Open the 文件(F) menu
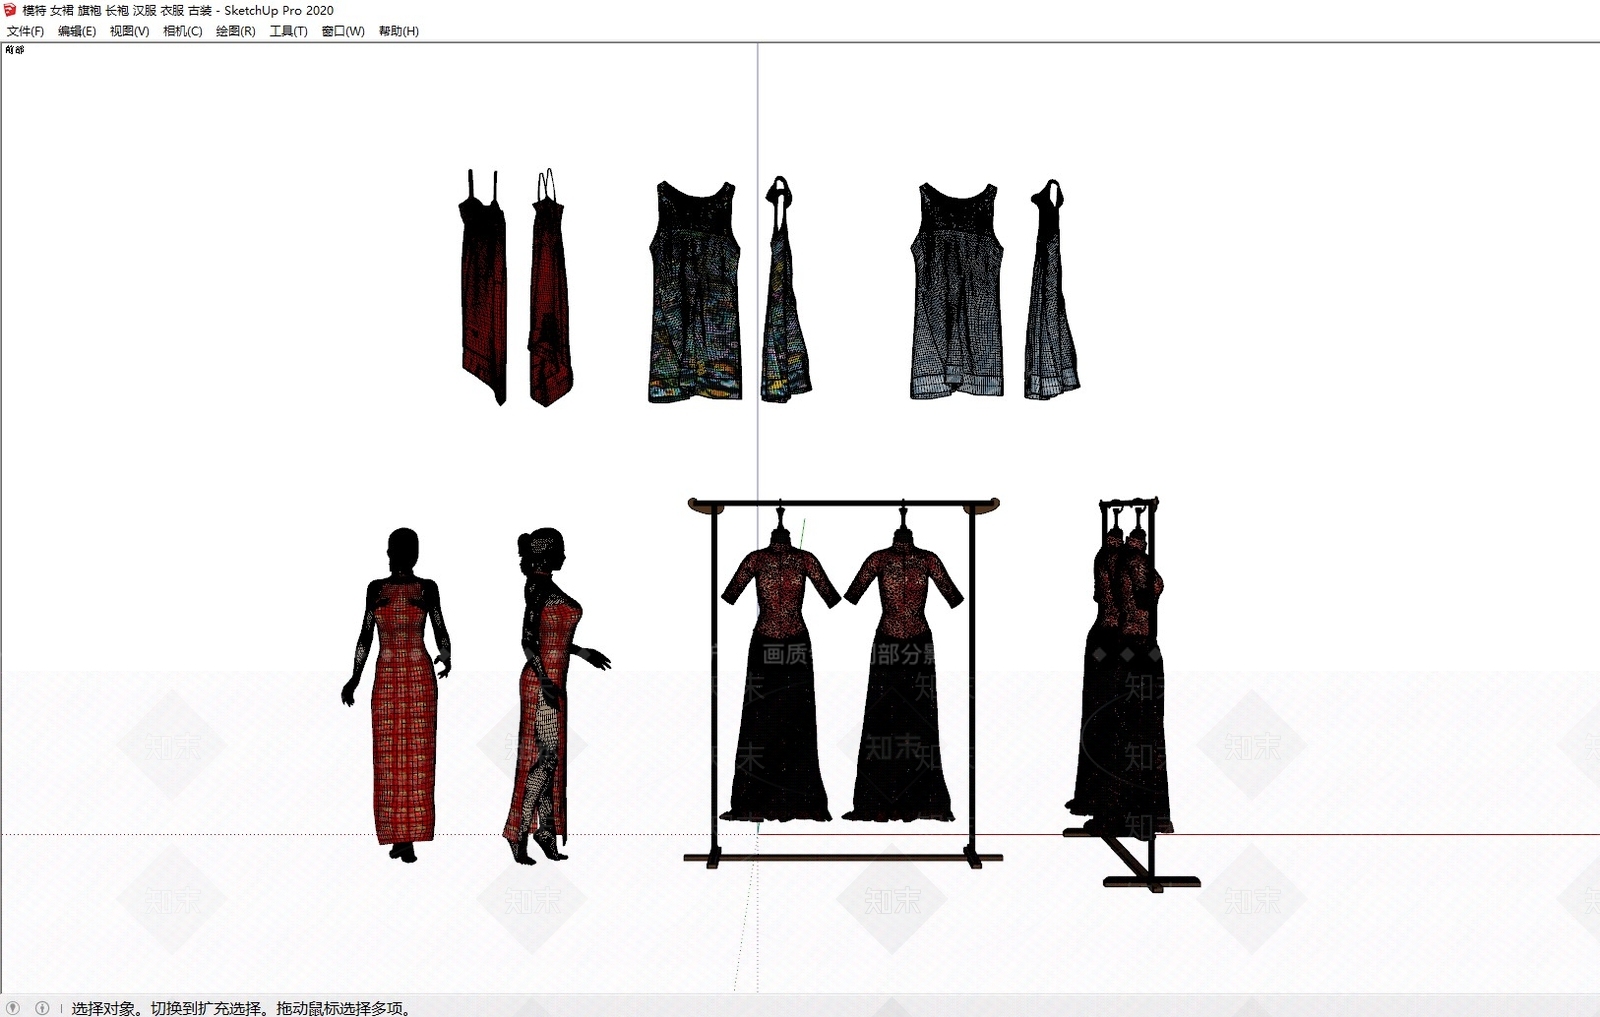The width and height of the screenshot is (1600, 1017). 25,31
